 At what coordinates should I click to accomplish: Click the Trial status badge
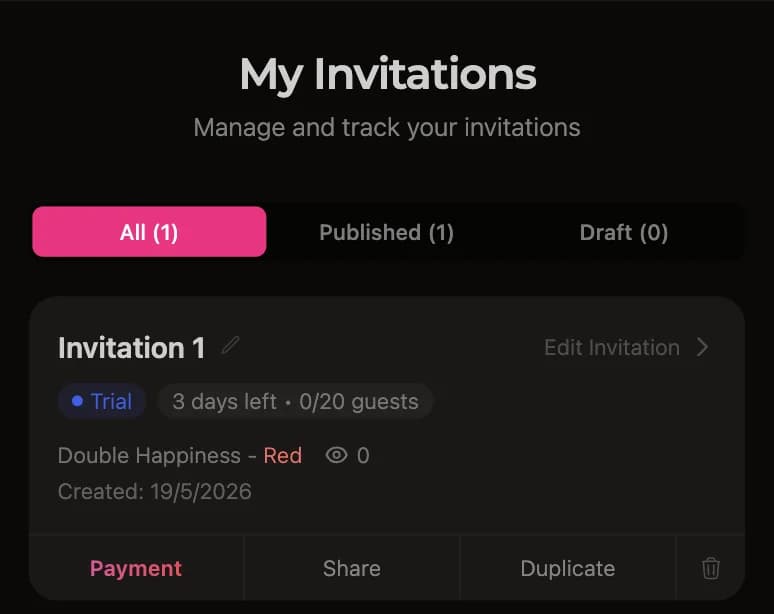102,401
